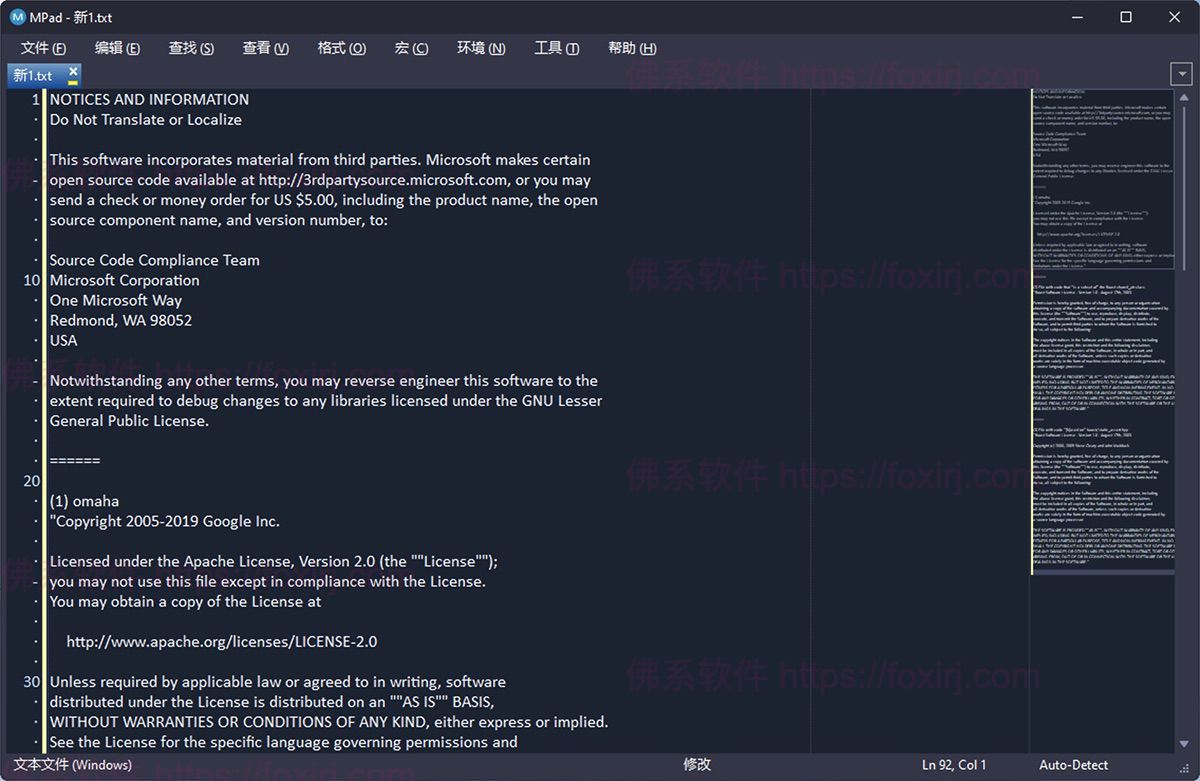This screenshot has width=1200, height=781.
Task: Click the MPad icon in the title bar
Action: click(x=16, y=16)
